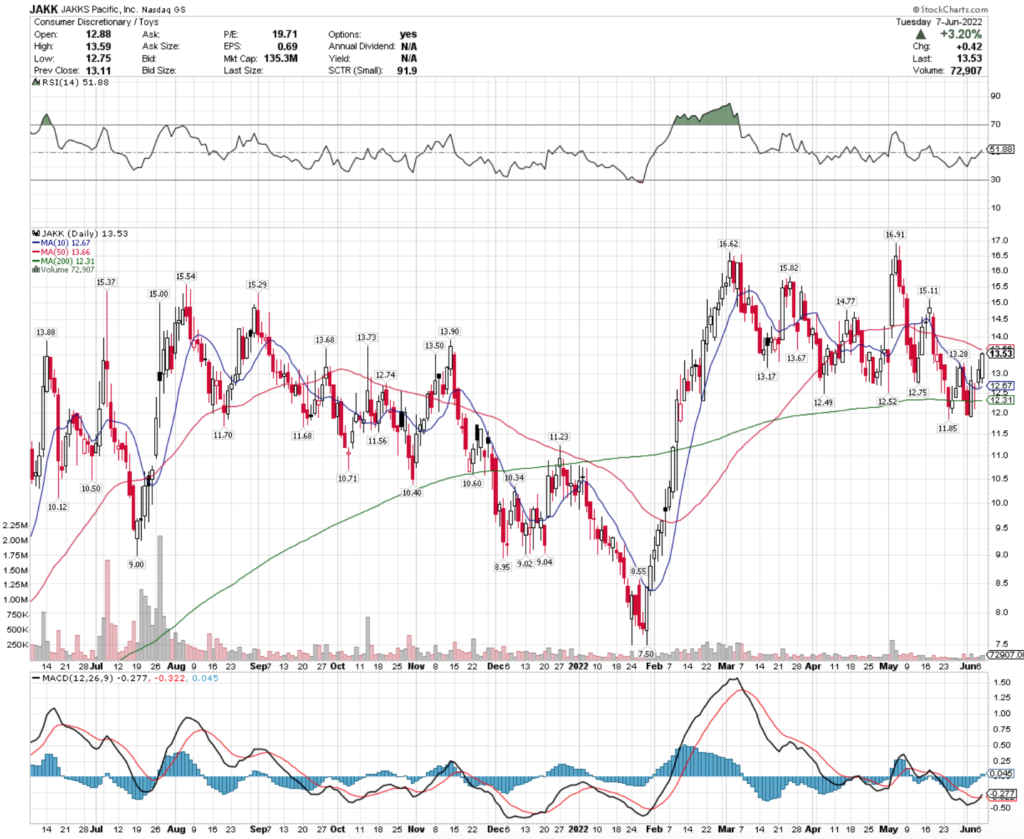Click the Last value 13.53 in the header
Screen dimensions: 1024x839
(x=969, y=58)
